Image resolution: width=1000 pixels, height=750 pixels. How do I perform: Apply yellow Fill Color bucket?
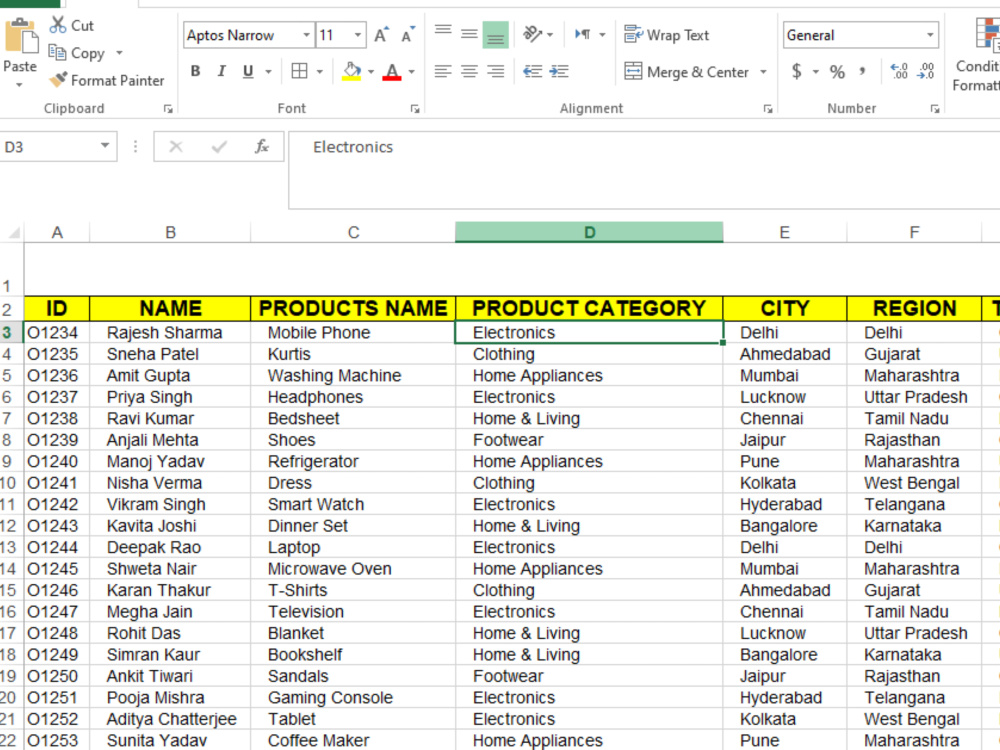[x=351, y=71]
